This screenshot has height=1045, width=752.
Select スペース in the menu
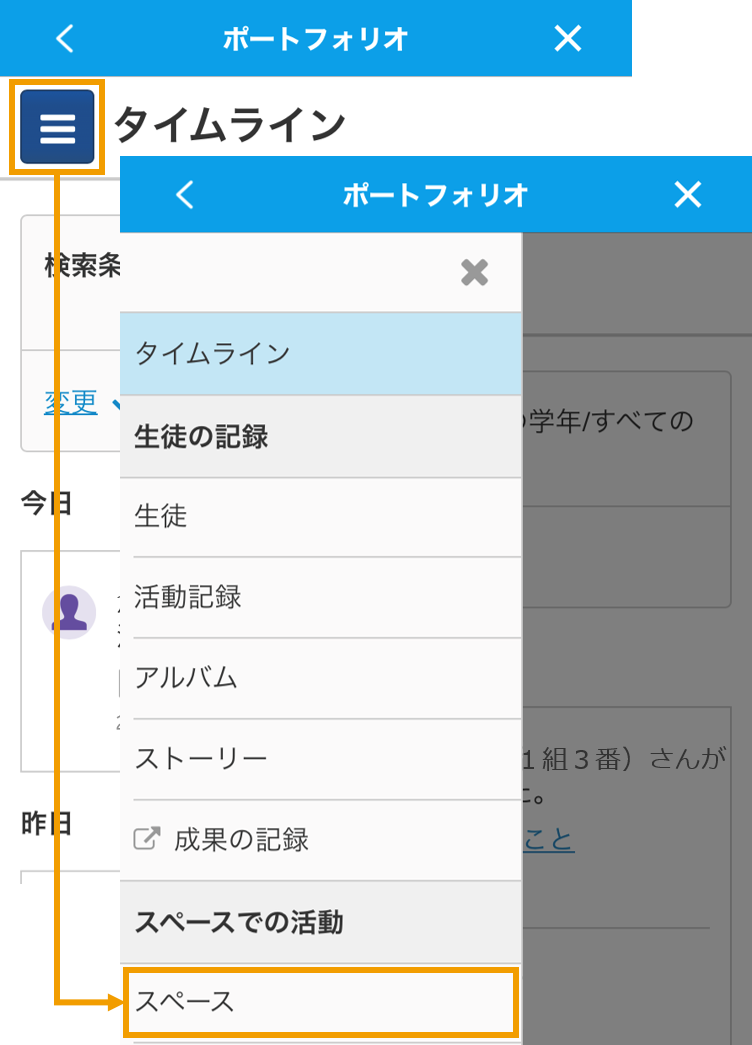tap(321, 1002)
